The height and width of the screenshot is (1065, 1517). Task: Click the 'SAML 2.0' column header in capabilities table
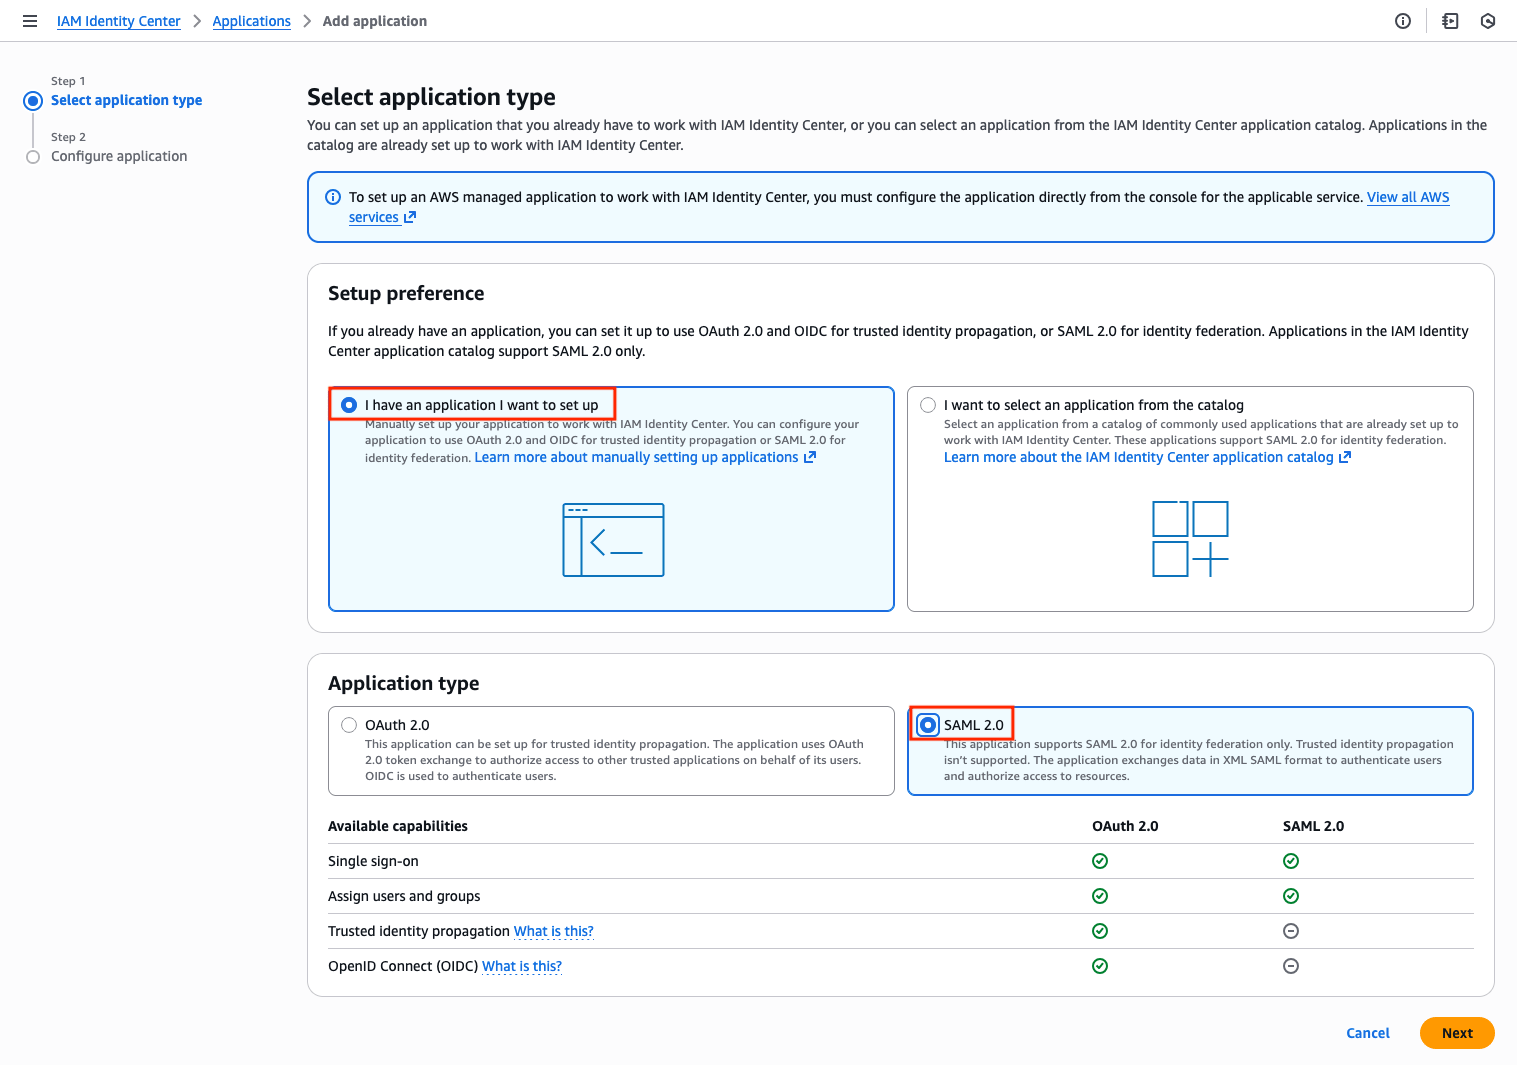[x=1313, y=826]
